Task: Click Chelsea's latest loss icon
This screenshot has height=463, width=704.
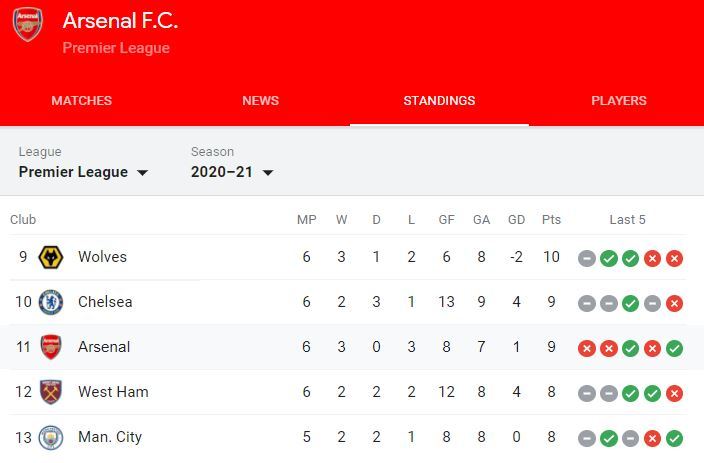Action: [674, 304]
